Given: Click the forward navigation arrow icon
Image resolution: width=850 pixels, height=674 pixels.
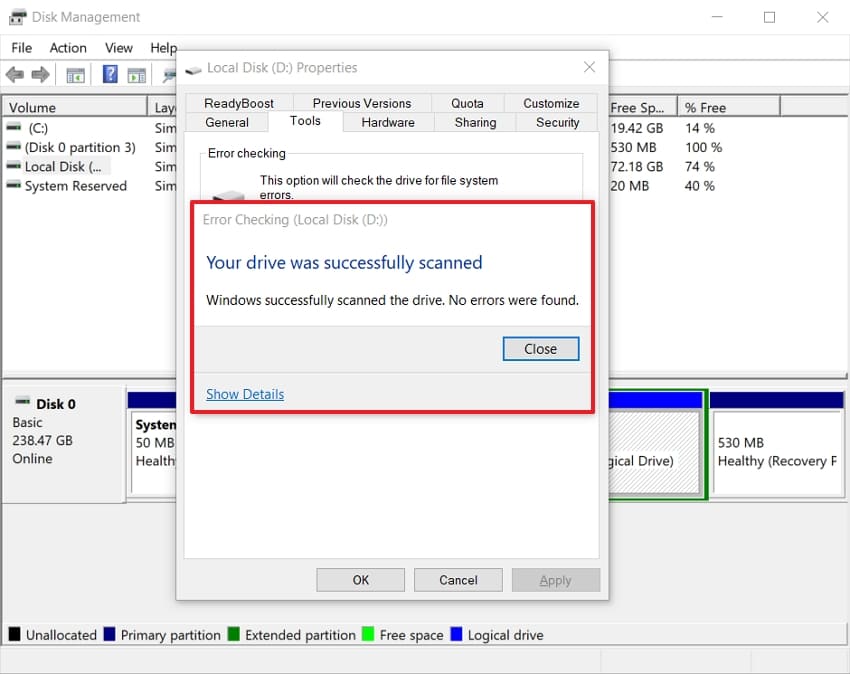Looking at the screenshot, I should (38, 73).
